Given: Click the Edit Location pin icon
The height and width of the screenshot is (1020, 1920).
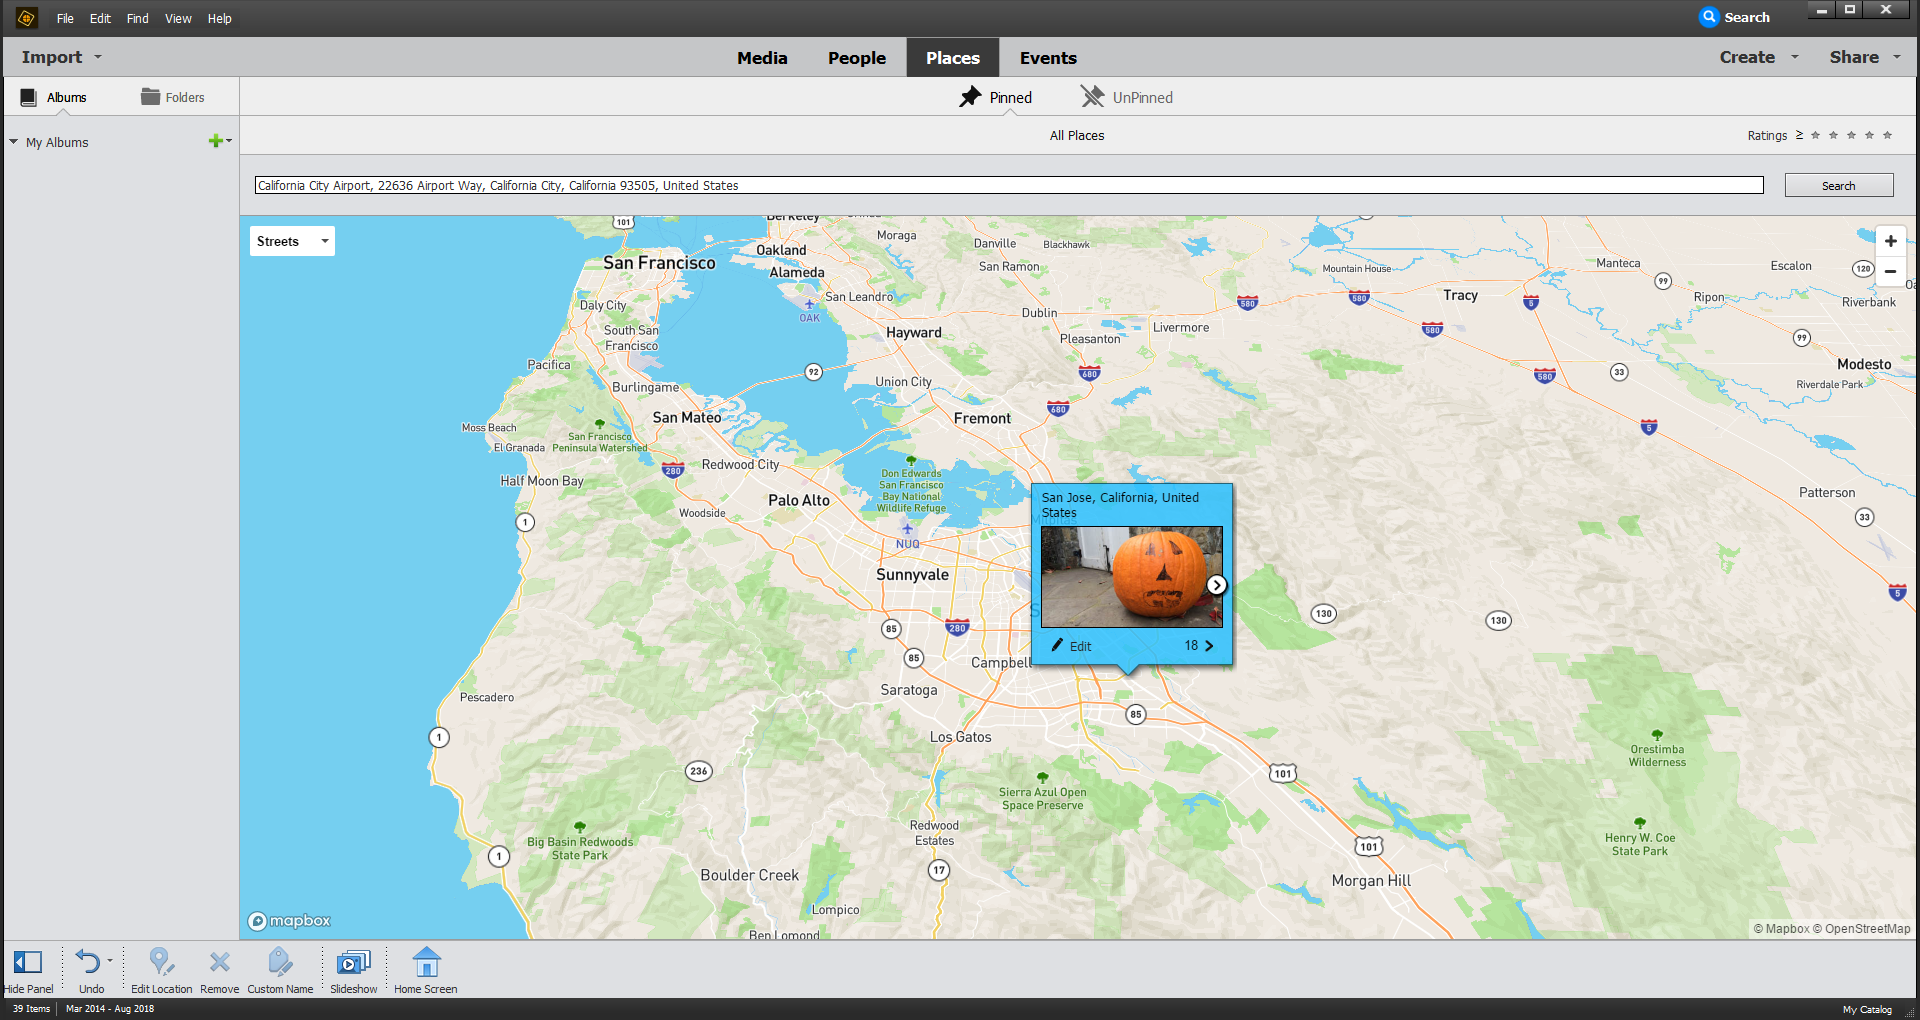Looking at the screenshot, I should (x=160, y=963).
